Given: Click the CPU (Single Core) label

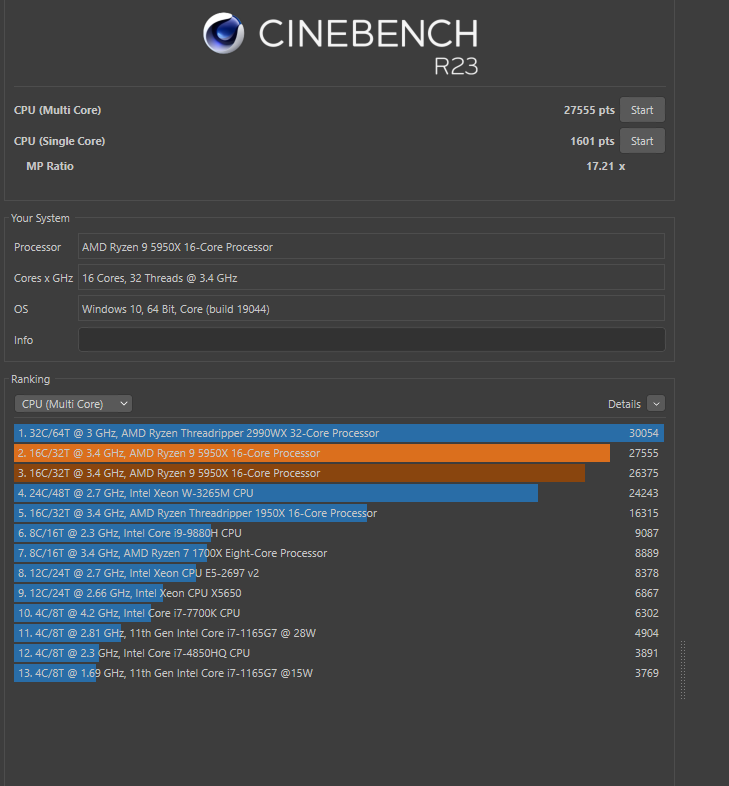Looking at the screenshot, I should coord(60,141).
